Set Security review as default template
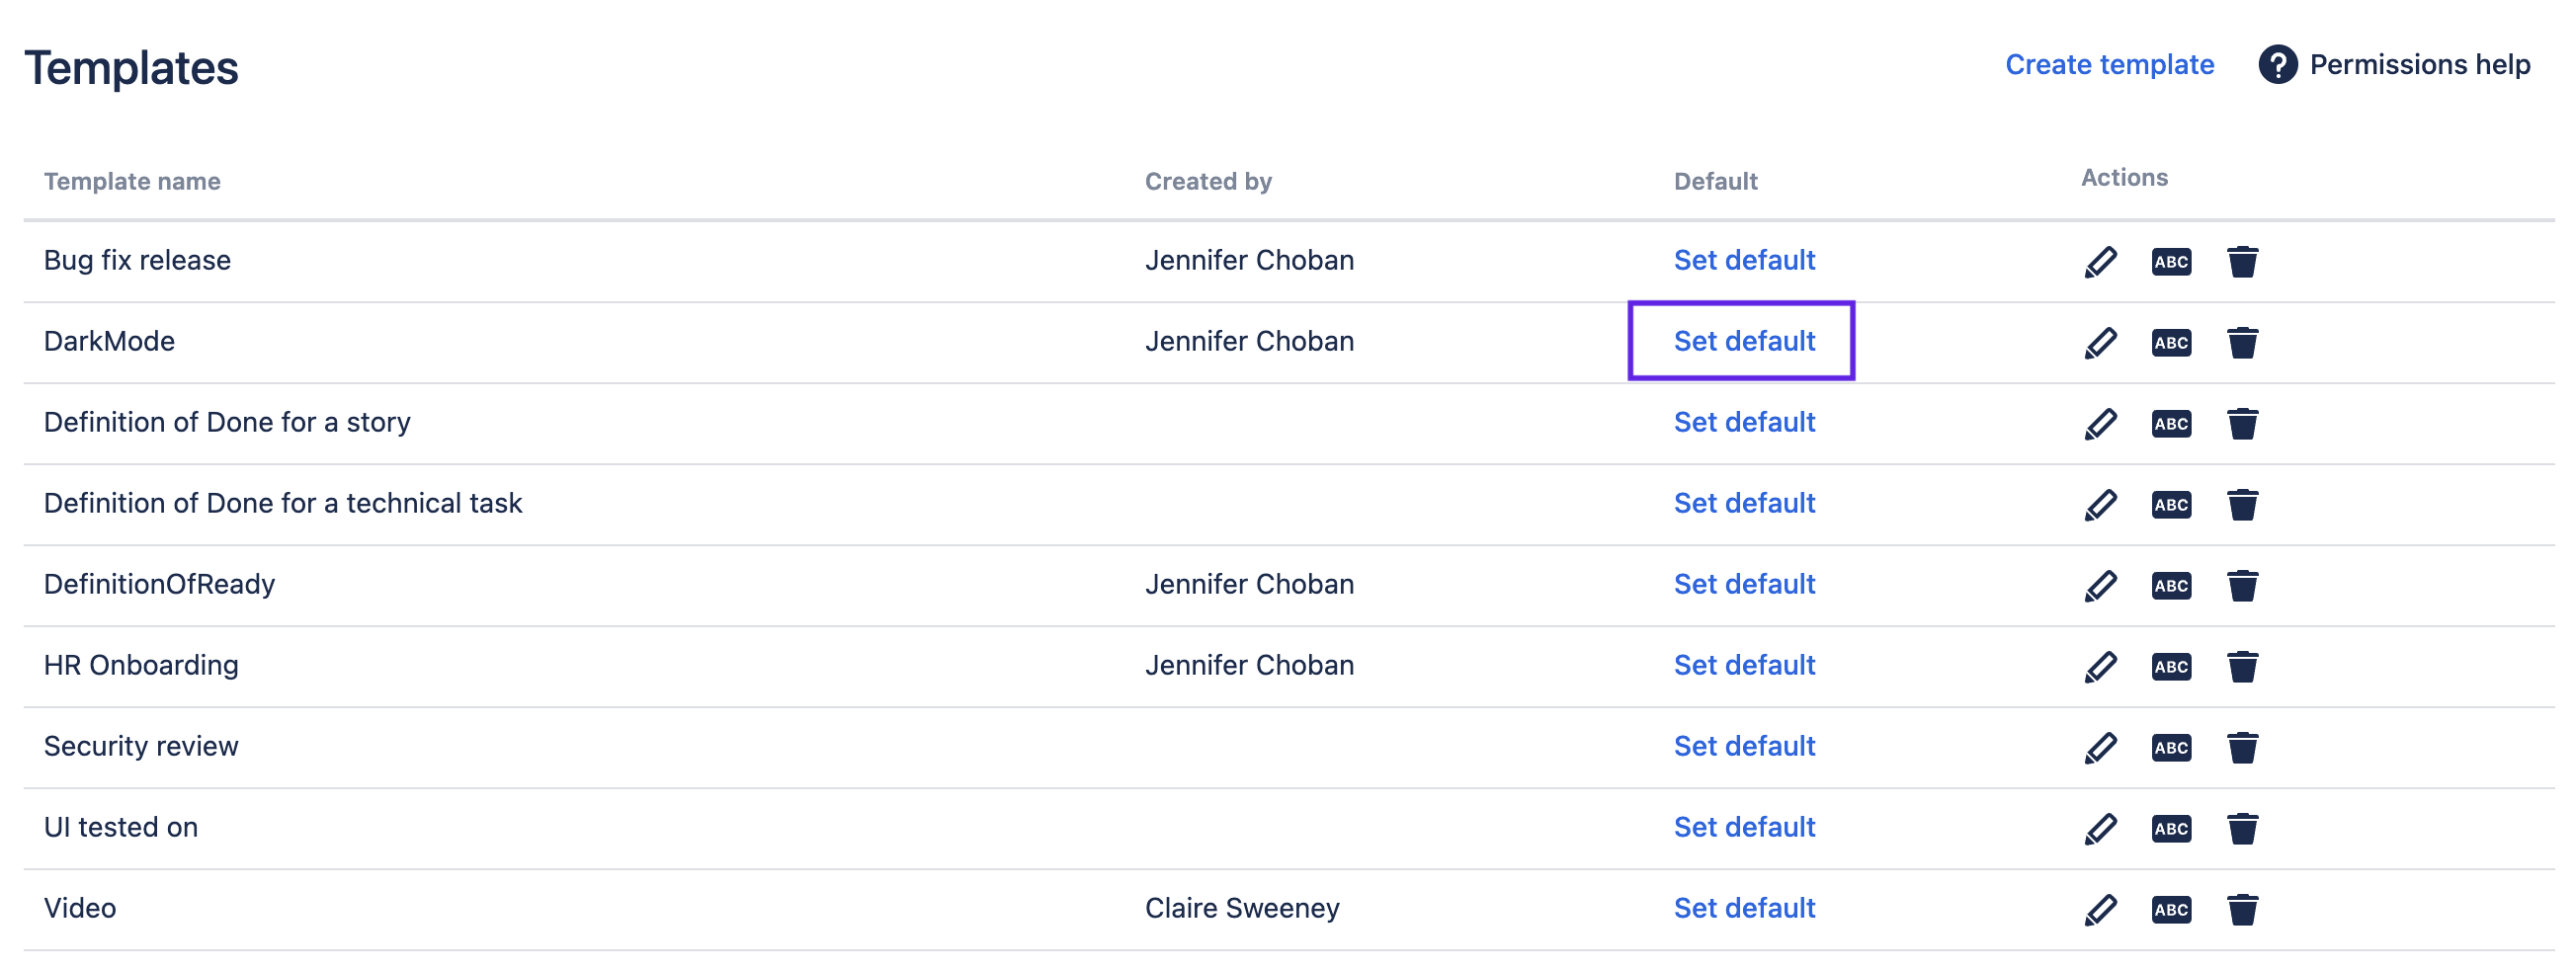This screenshot has width=2576, height=969. [1744, 746]
